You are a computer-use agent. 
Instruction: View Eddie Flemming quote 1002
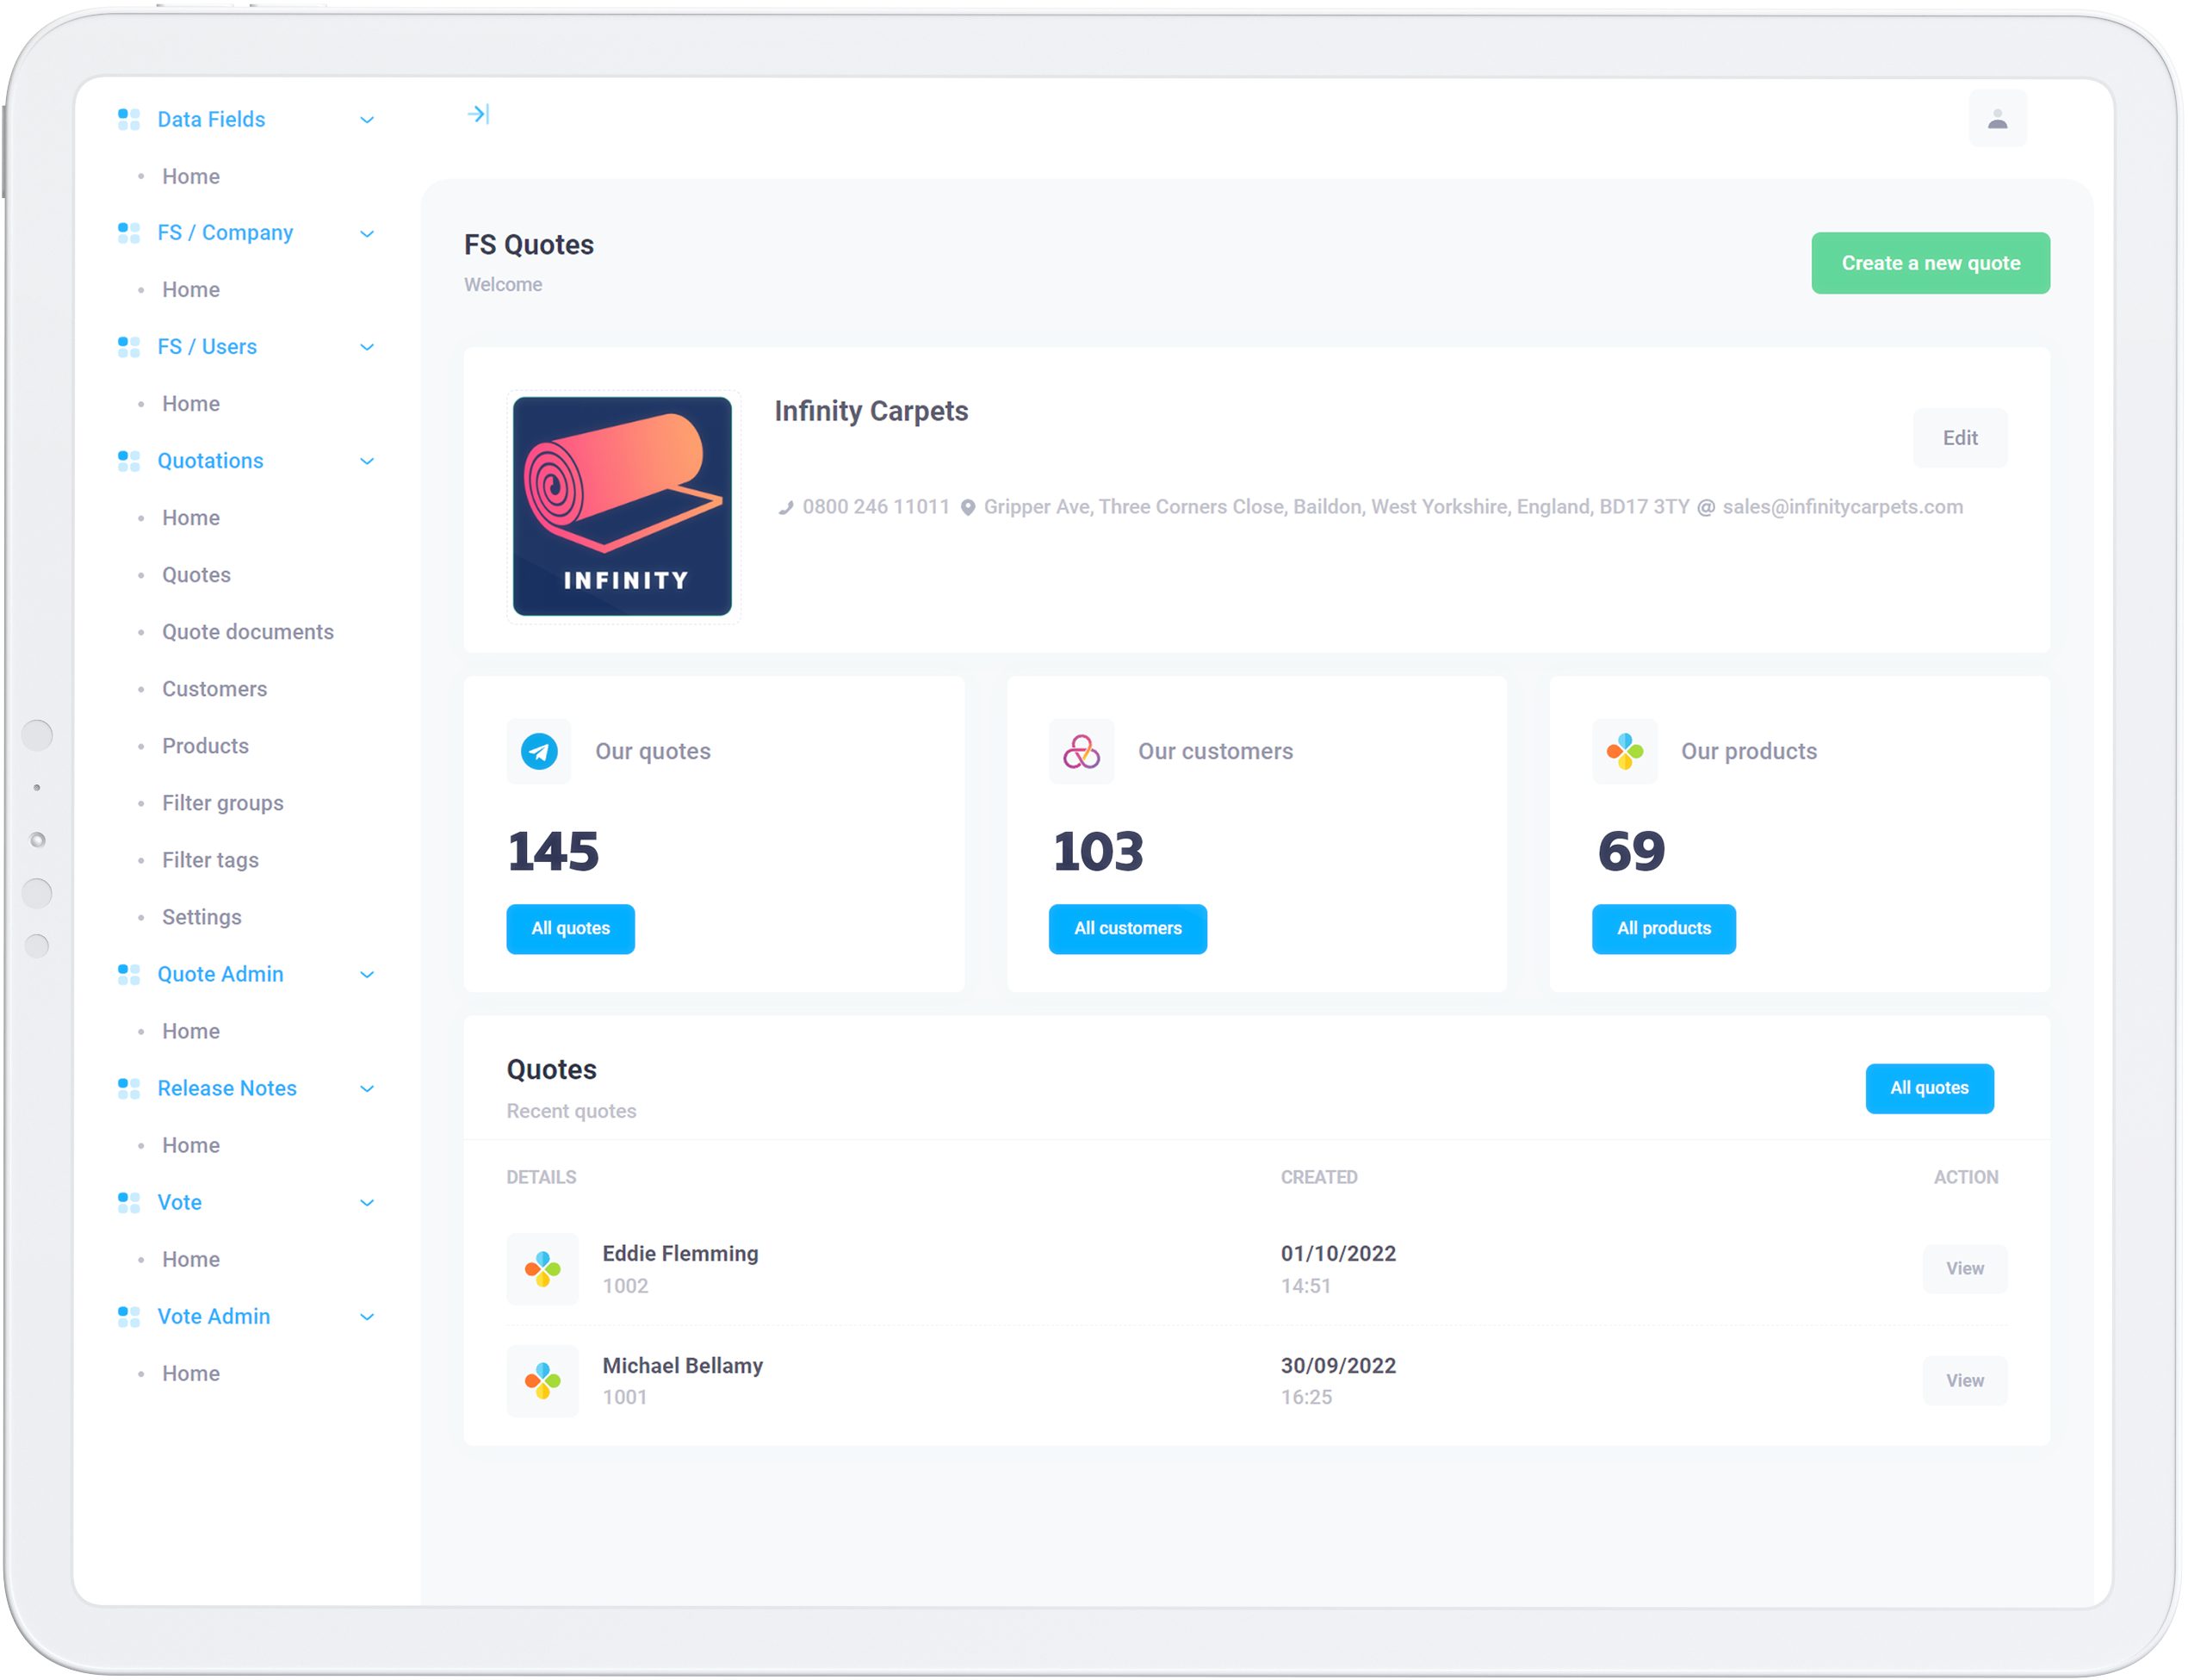tap(1964, 1269)
